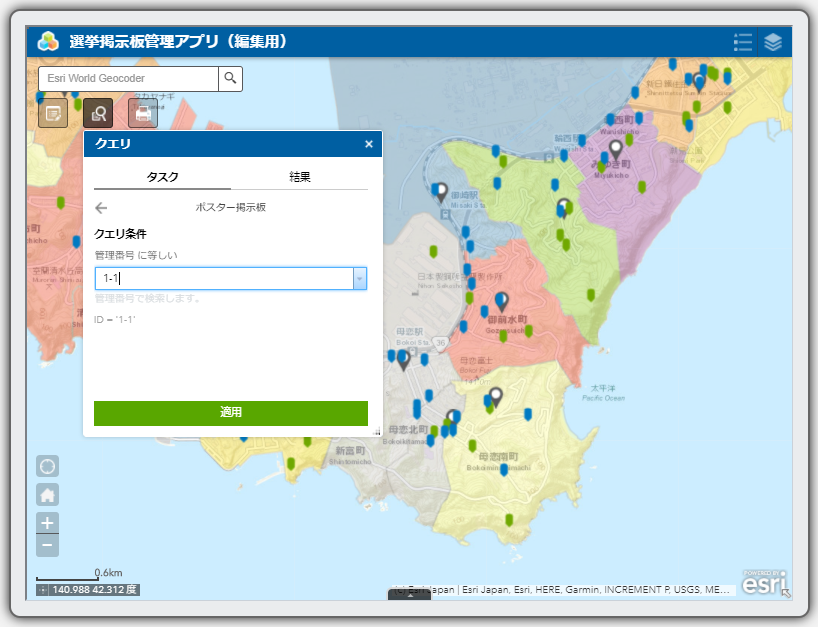Screen dimensions: 818x627
Task: Zoom out on the map
Action: (47, 545)
